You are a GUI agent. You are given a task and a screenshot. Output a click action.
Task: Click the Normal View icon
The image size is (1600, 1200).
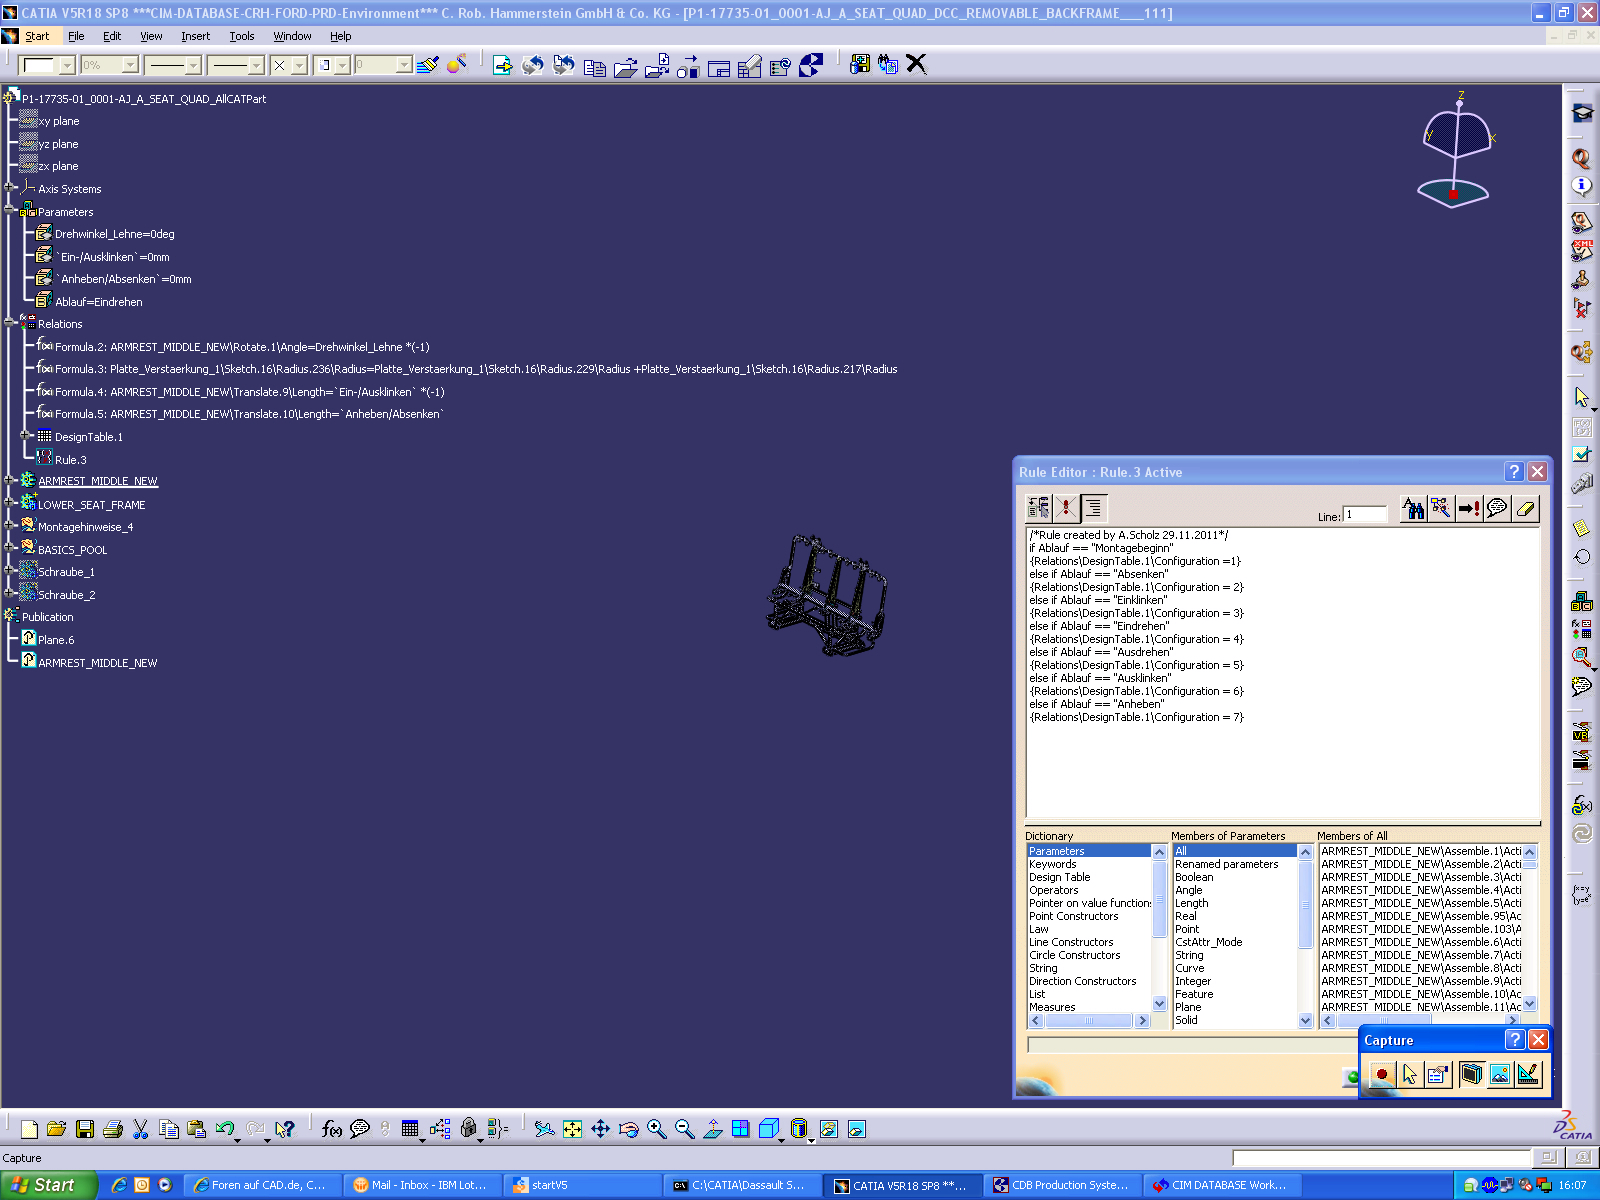point(713,1129)
